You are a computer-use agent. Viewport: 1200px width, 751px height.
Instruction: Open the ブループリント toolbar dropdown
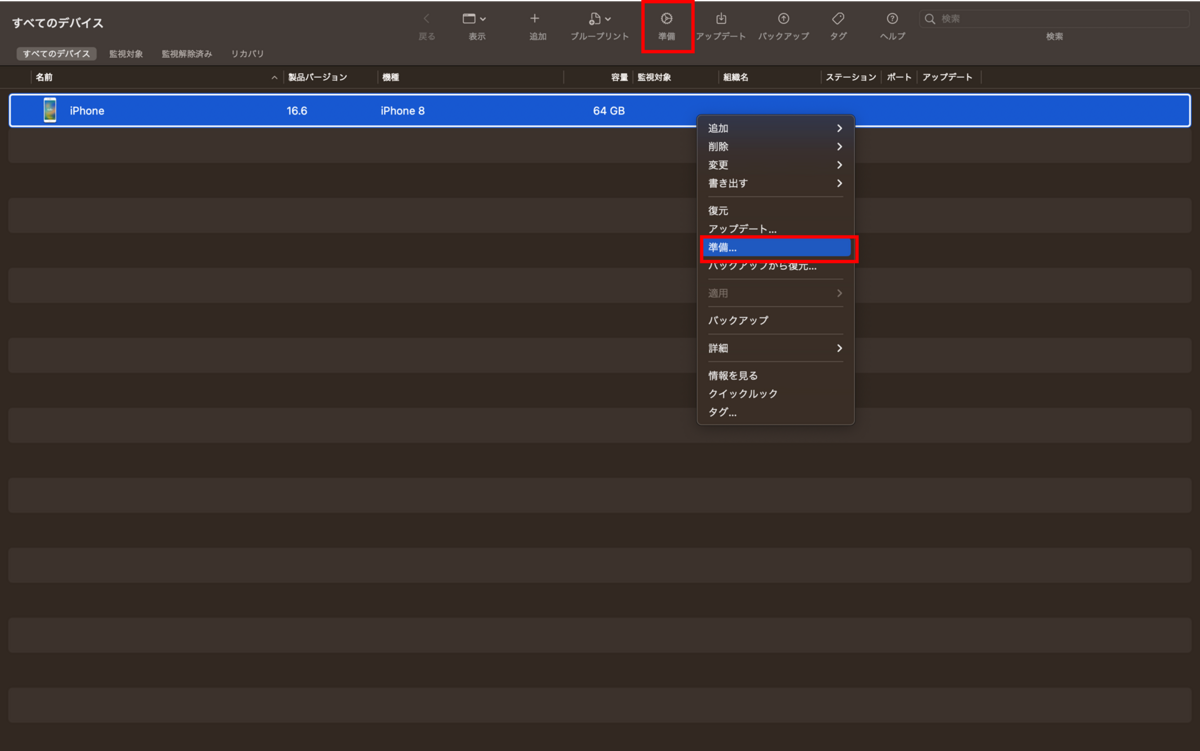pyautogui.click(x=600, y=19)
